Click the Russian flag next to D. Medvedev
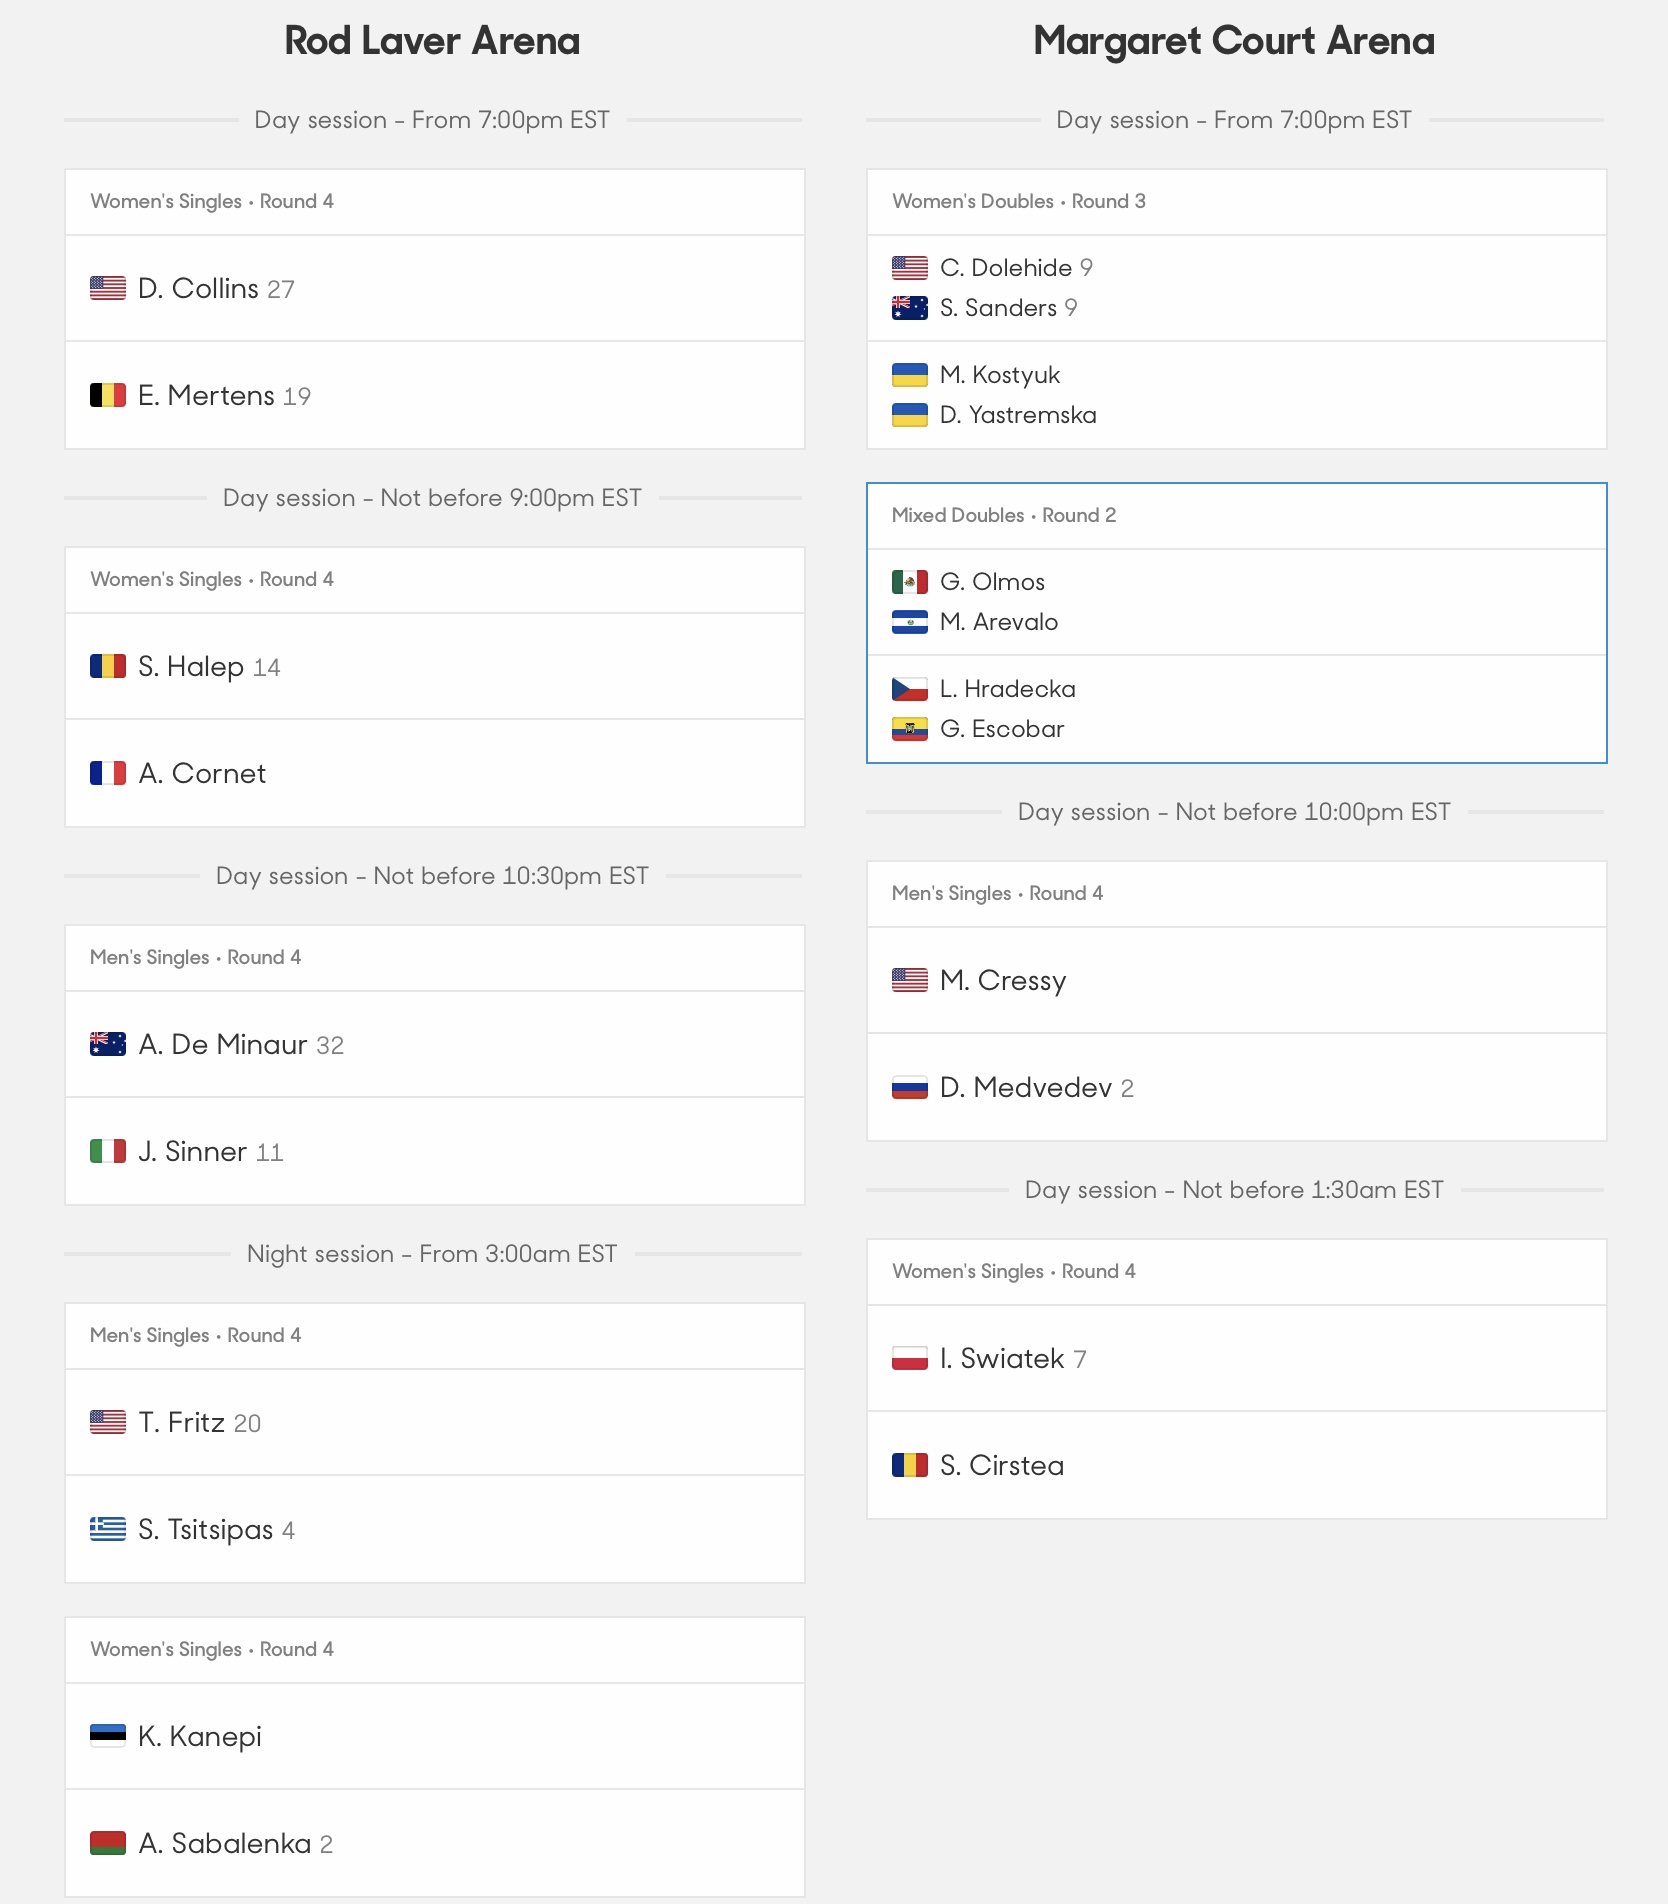1668x1904 pixels. 910,1087
